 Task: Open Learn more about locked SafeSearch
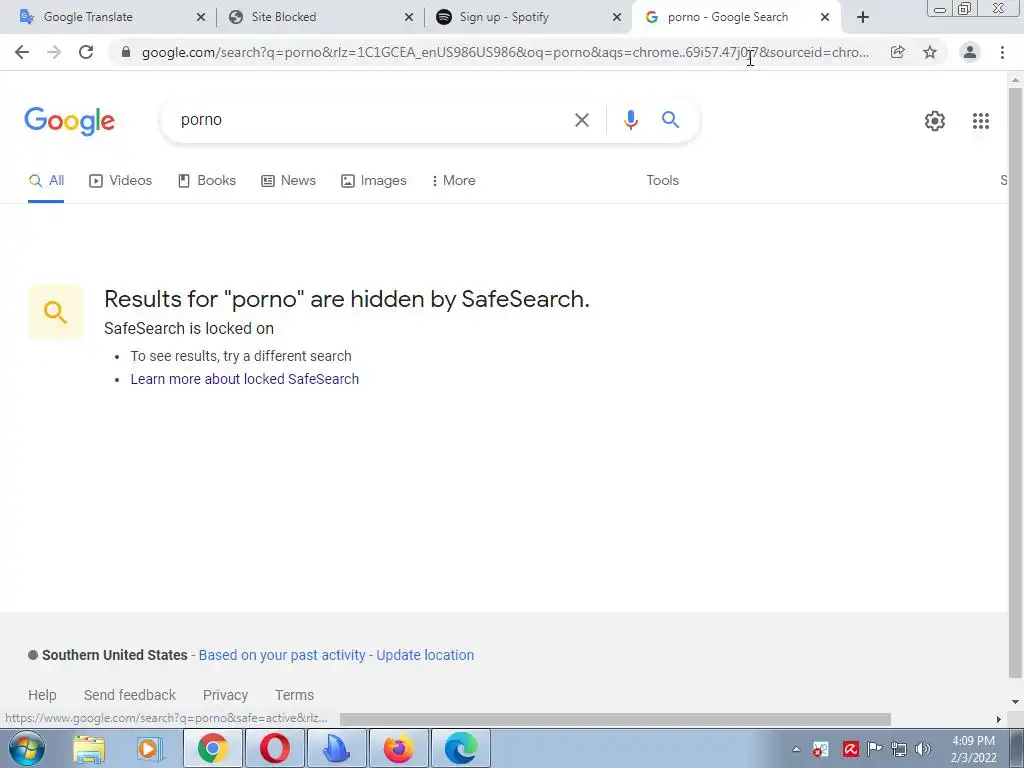pyautogui.click(x=244, y=379)
